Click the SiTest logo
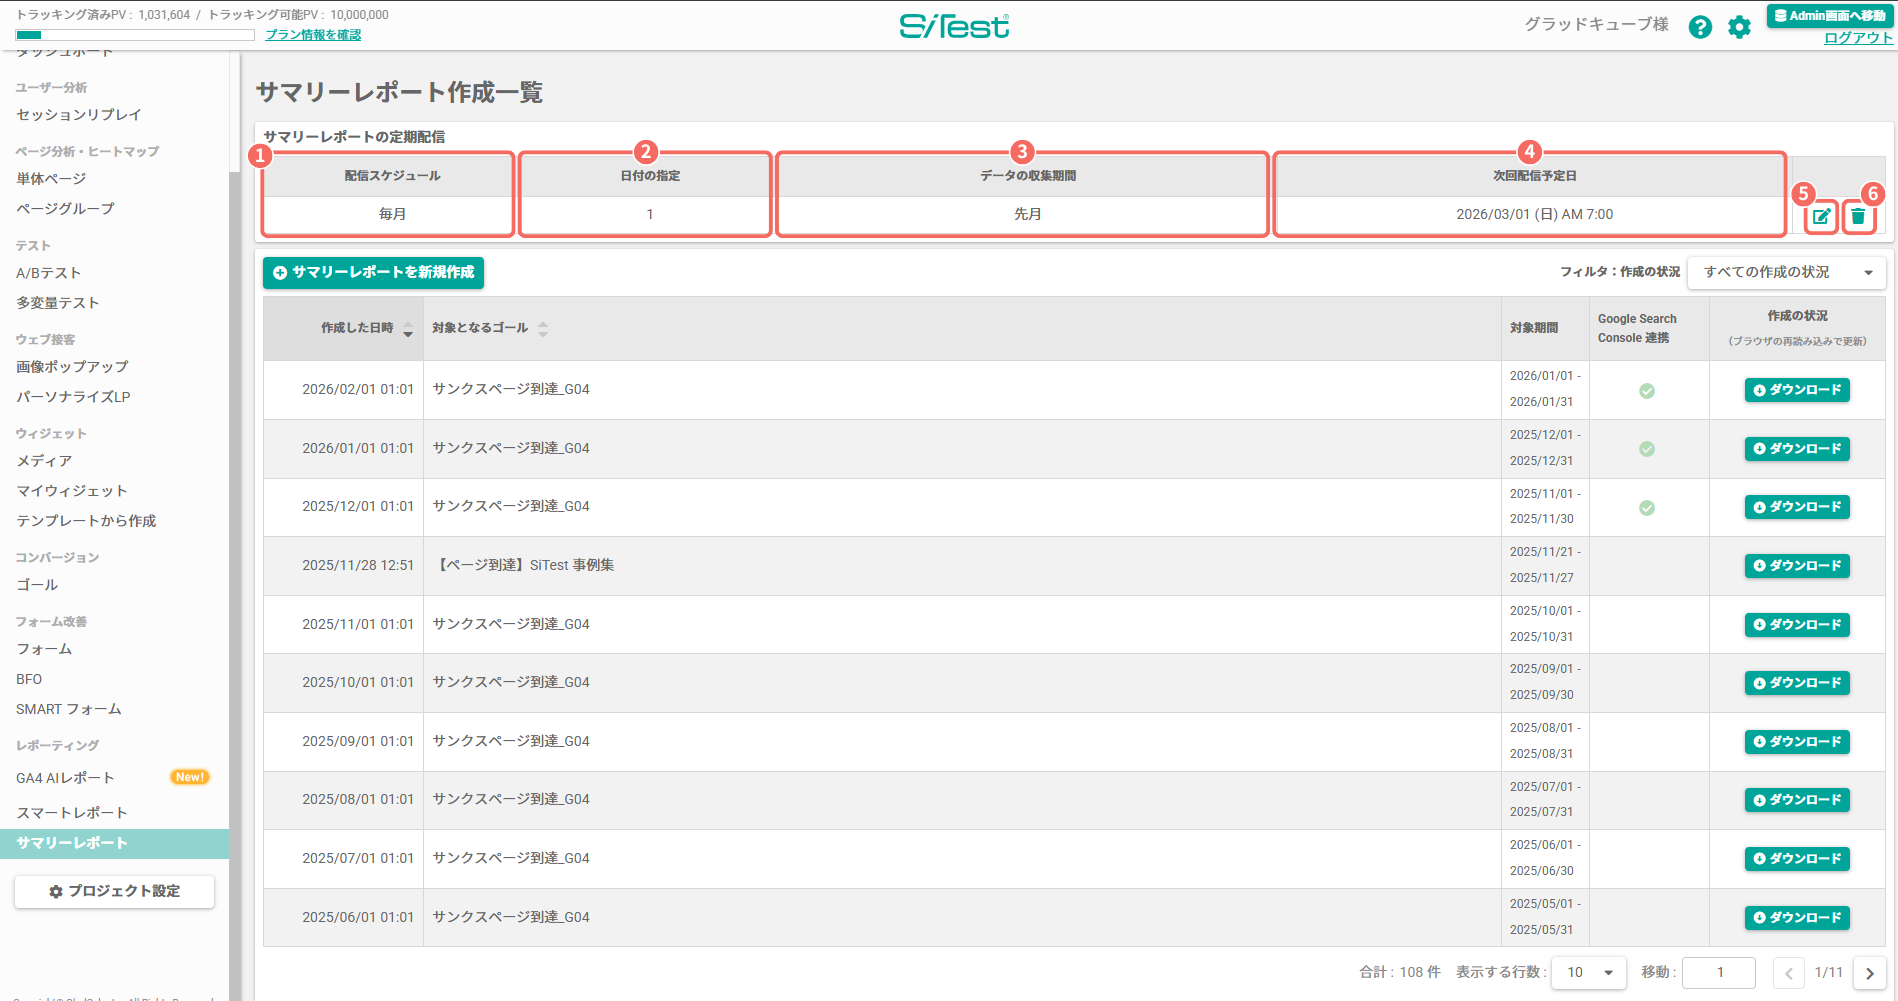The height and width of the screenshot is (1001, 1898). pos(954,26)
